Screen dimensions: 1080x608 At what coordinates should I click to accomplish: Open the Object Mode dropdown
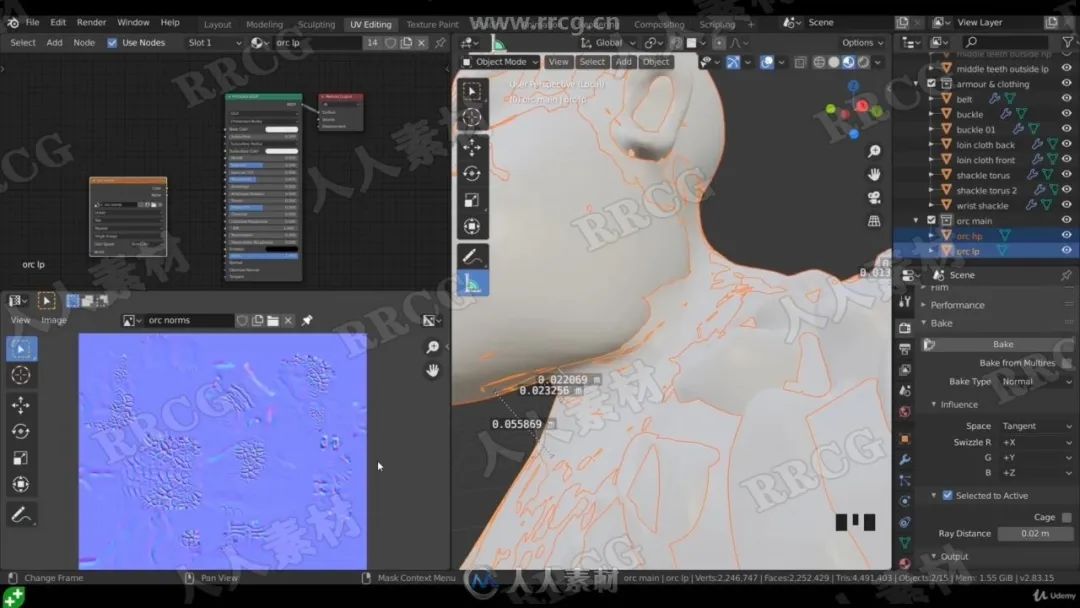click(x=500, y=62)
